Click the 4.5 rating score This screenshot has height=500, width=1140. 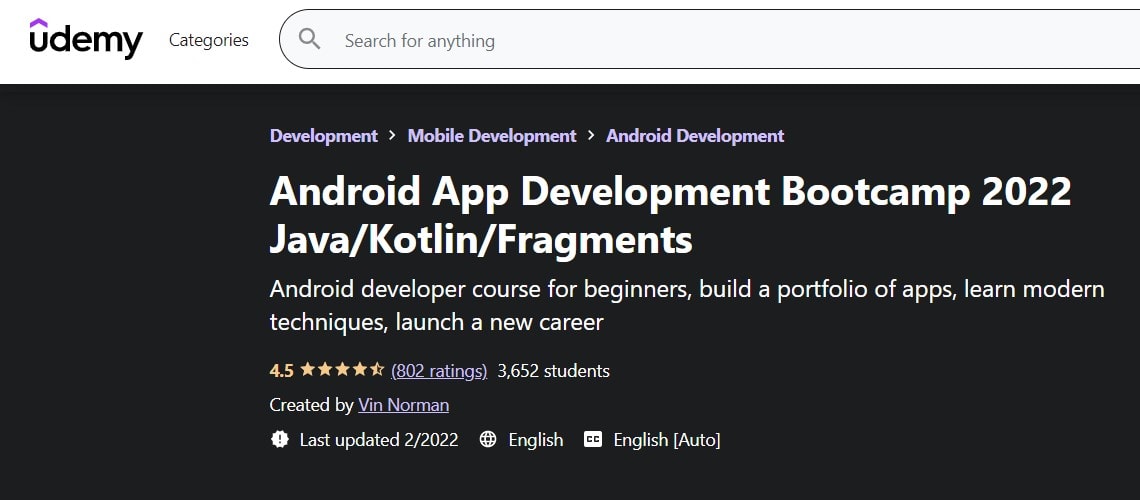[281, 371]
